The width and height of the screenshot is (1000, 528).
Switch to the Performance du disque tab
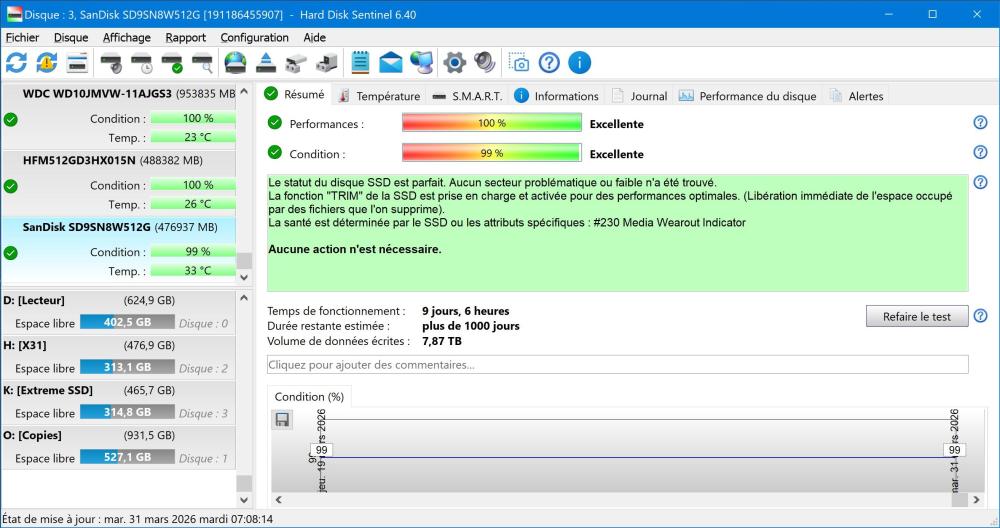(747, 96)
